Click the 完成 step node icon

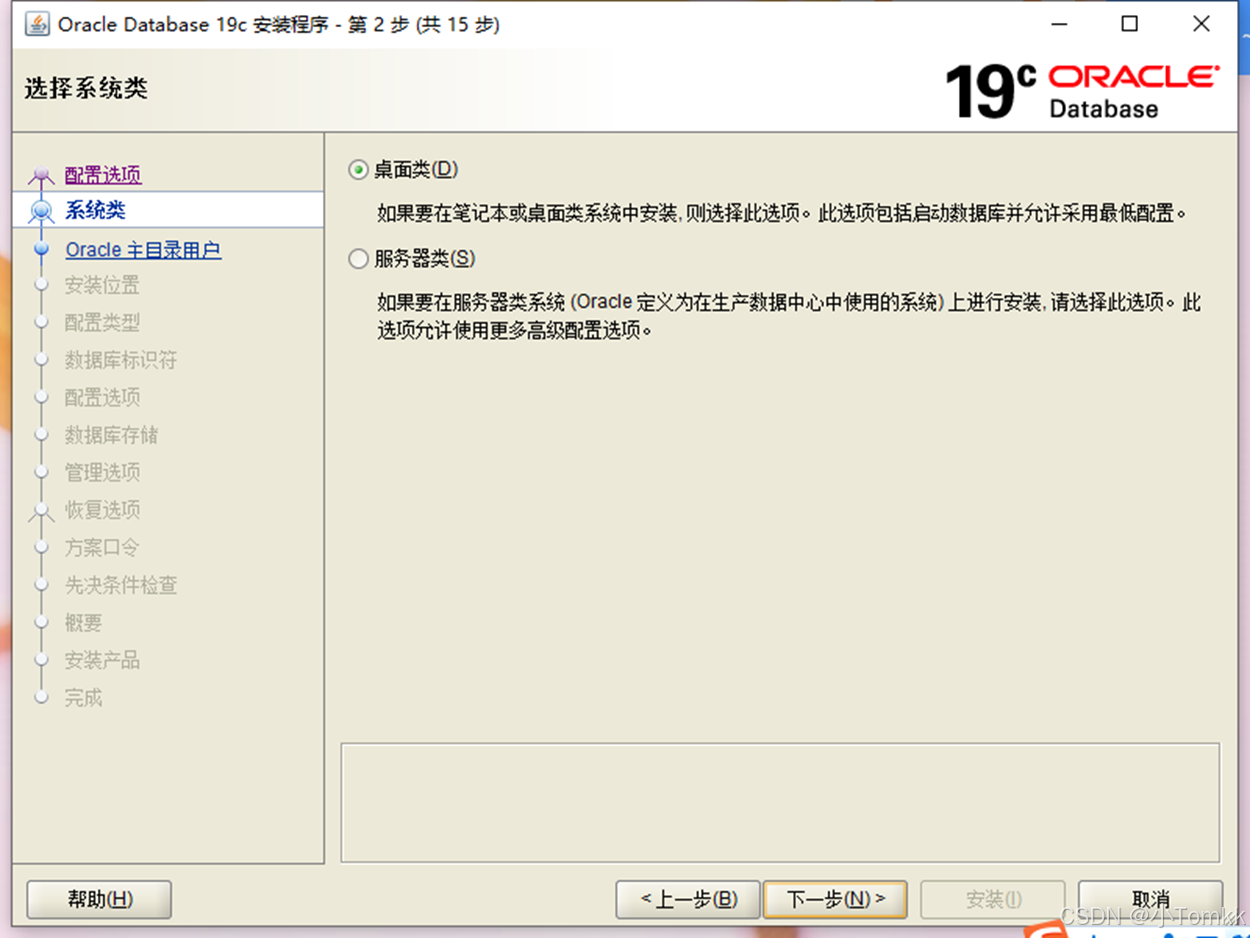click(41, 698)
